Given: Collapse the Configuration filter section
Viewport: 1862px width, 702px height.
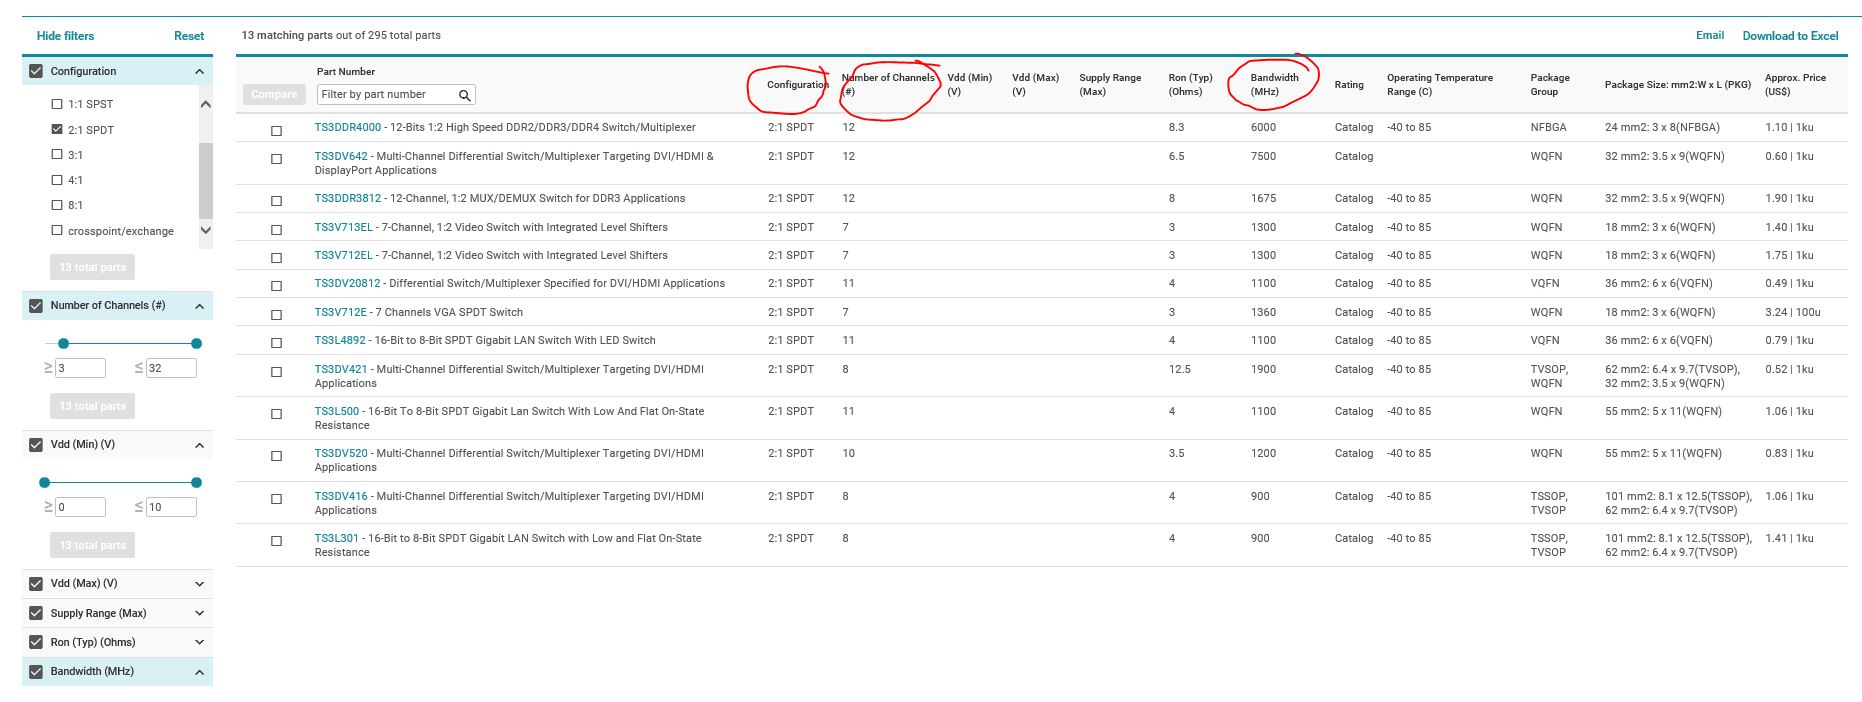Looking at the screenshot, I should pyautogui.click(x=199, y=72).
